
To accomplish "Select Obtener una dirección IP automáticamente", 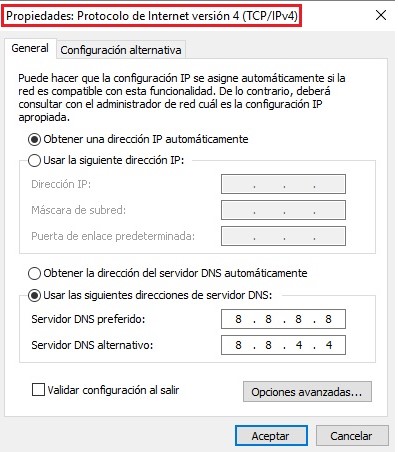I will (34, 139).
